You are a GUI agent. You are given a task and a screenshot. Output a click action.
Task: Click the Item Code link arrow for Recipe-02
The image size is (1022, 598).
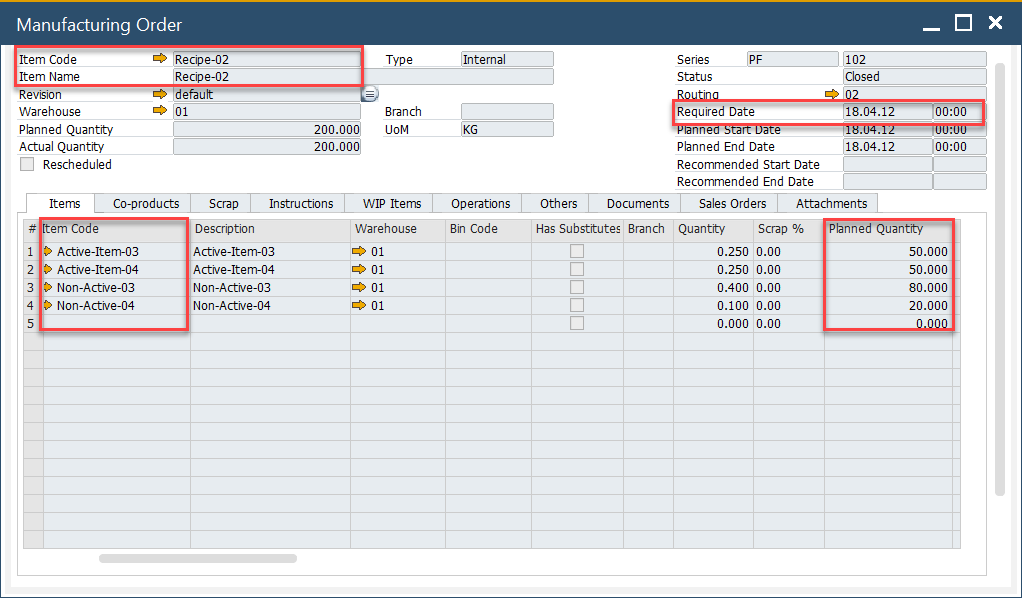click(x=160, y=59)
